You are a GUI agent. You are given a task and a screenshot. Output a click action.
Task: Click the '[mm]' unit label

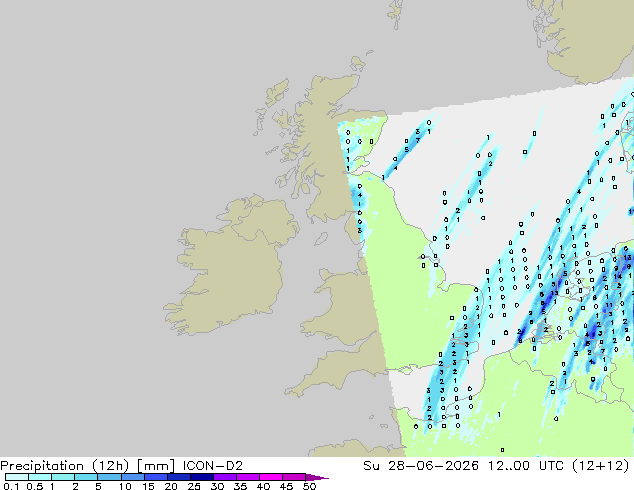(x=156, y=466)
